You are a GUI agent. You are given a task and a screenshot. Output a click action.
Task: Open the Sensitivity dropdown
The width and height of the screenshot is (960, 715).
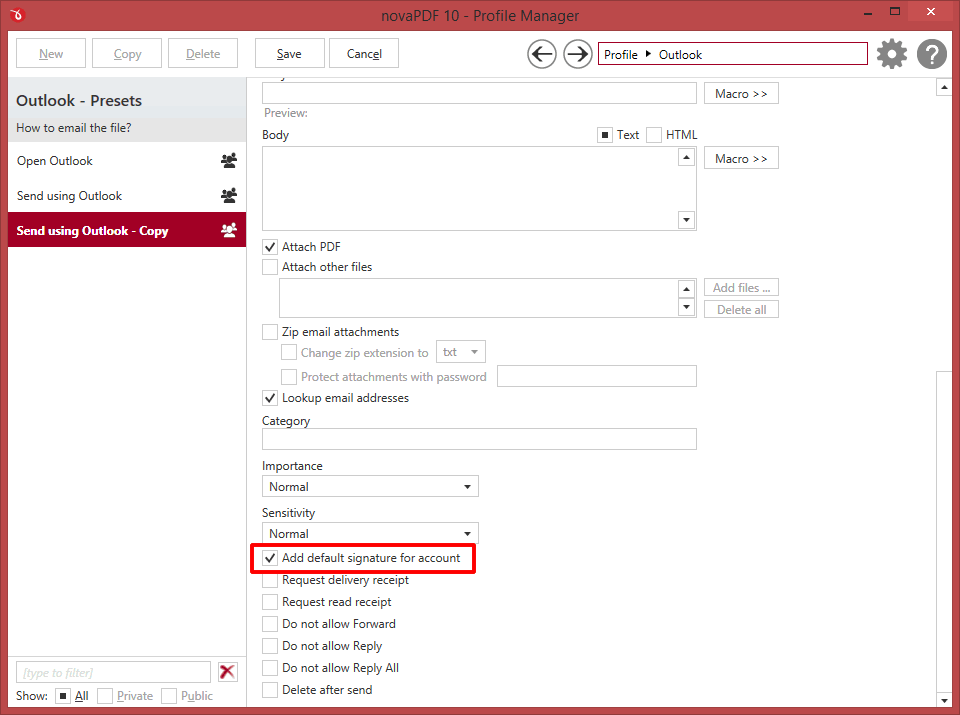coord(370,533)
